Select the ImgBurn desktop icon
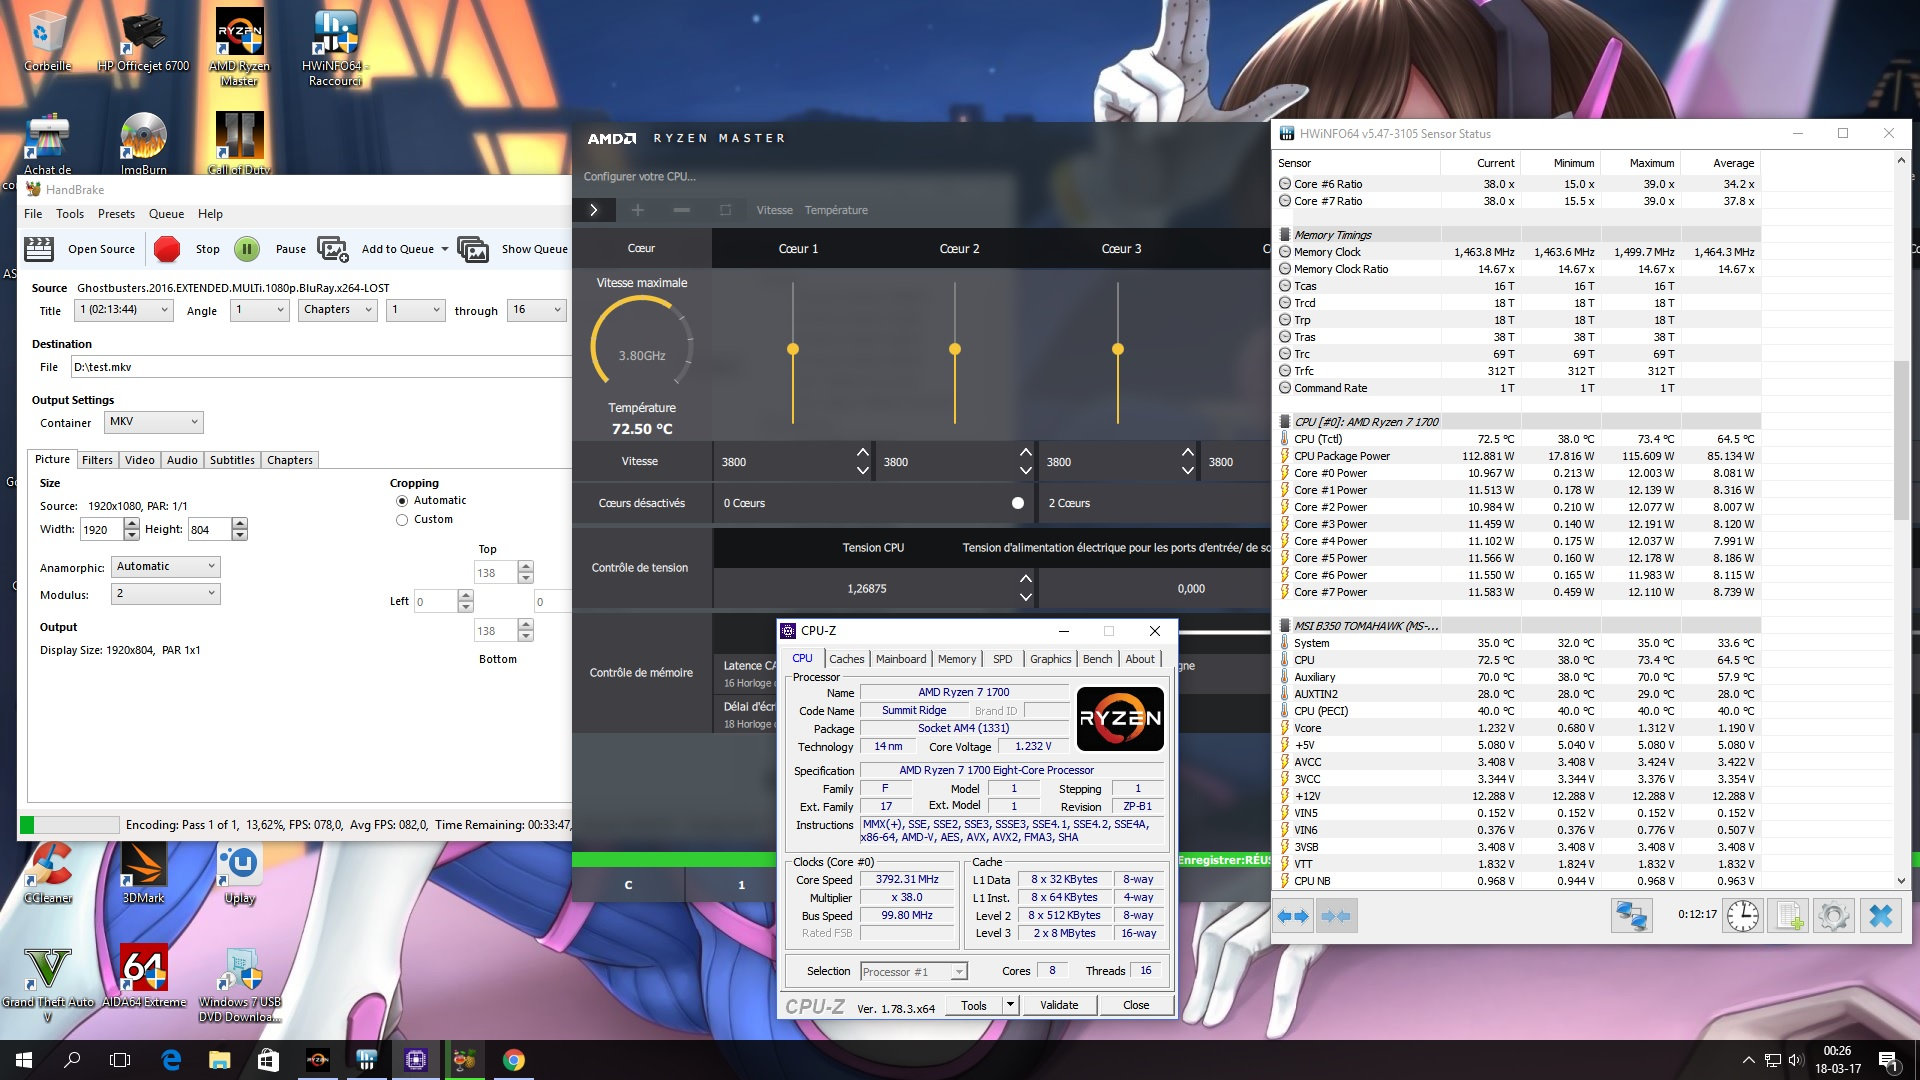The width and height of the screenshot is (1920, 1080). click(144, 142)
